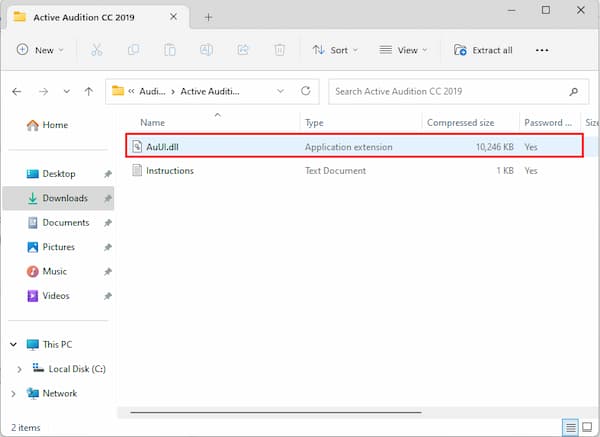Screen dimensions: 600x437
Task: Open Downloads in navigation pane
Action: click(57, 198)
